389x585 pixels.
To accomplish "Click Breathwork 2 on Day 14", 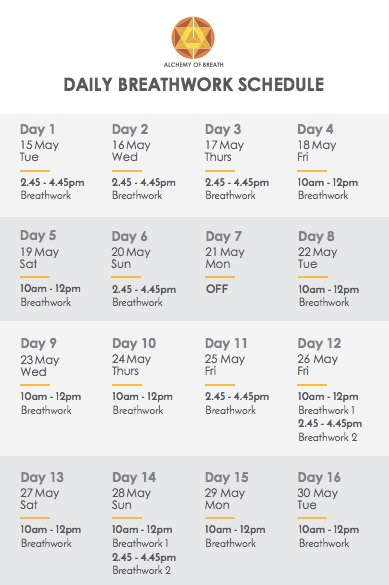I will tap(142, 570).
